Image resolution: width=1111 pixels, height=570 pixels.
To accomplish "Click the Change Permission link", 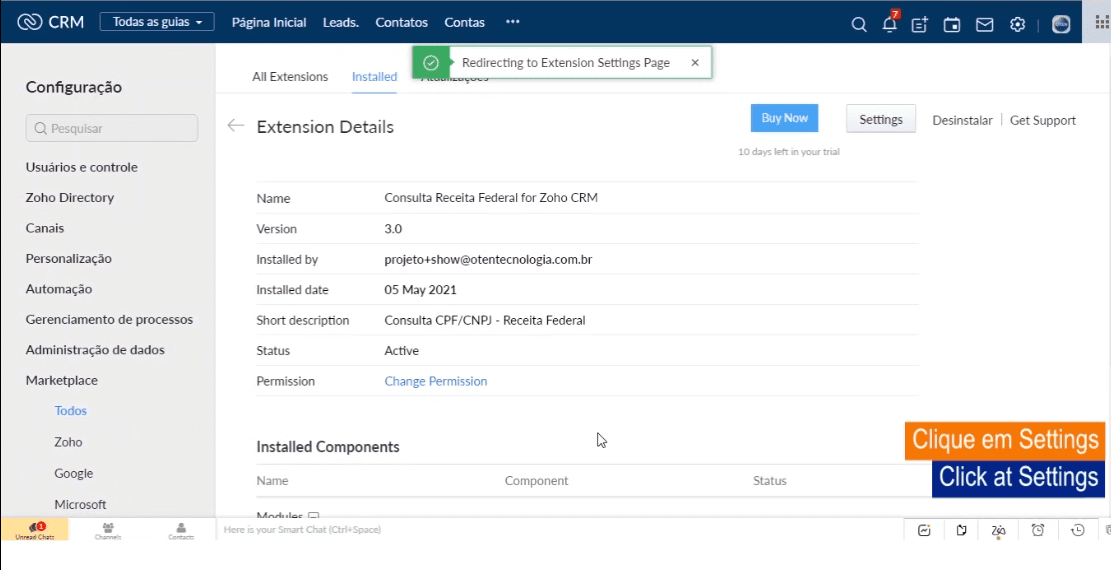I will 436,381.
